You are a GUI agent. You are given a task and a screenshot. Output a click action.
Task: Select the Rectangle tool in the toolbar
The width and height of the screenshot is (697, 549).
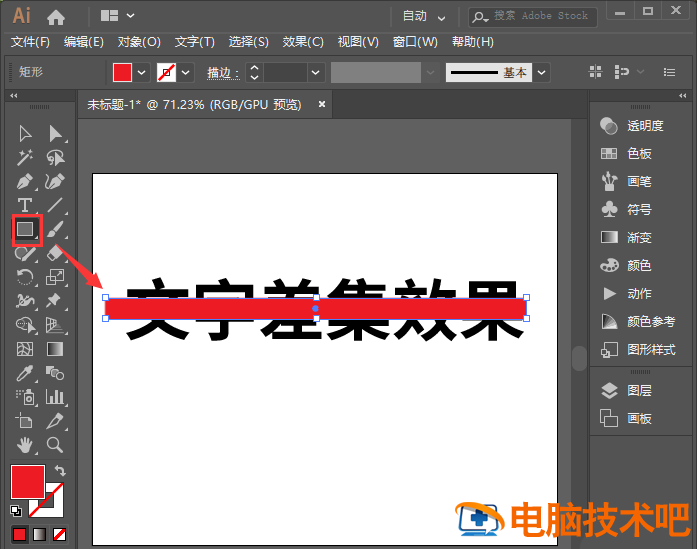point(25,229)
